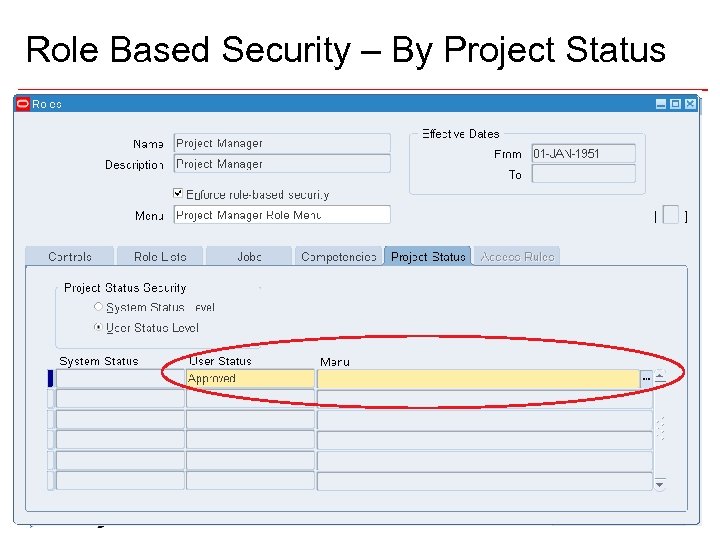
Task: Click the Effective Dates From field
Action: coord(584,153)
